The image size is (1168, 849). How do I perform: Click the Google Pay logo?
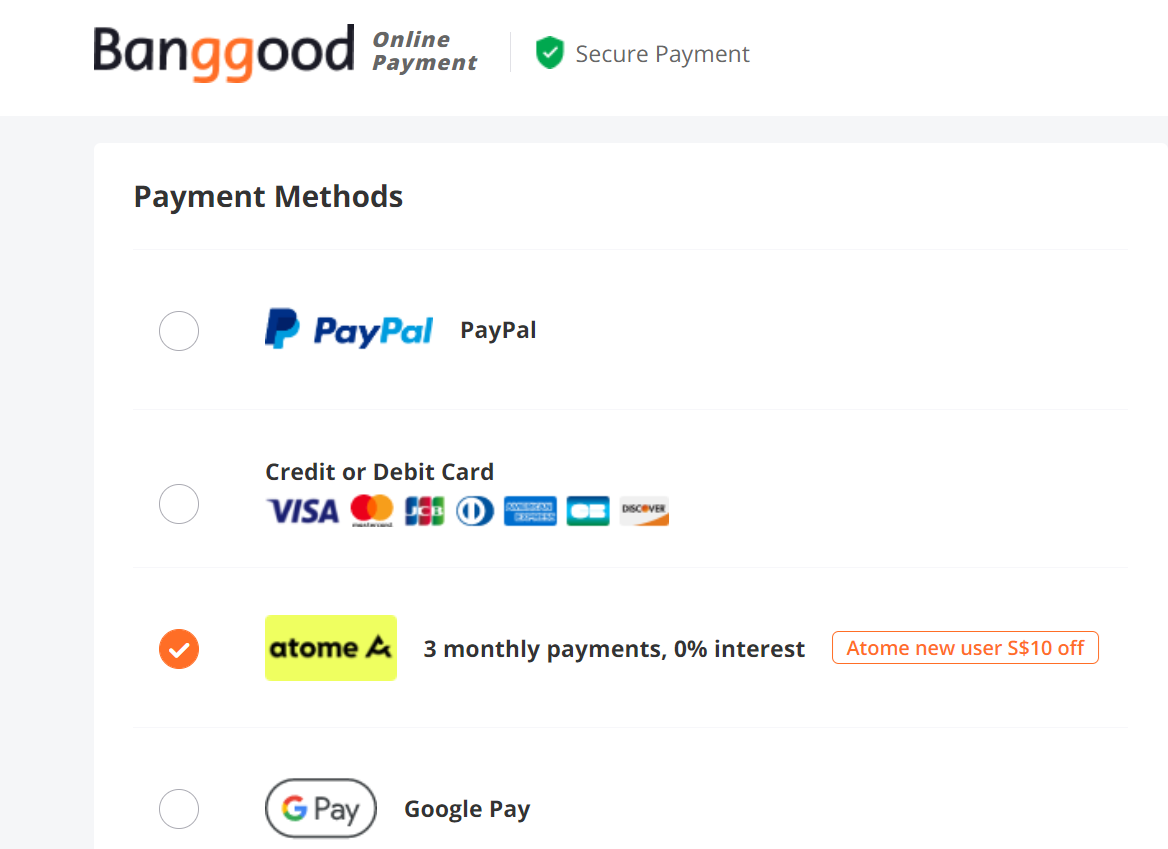(x=320, y=808)
